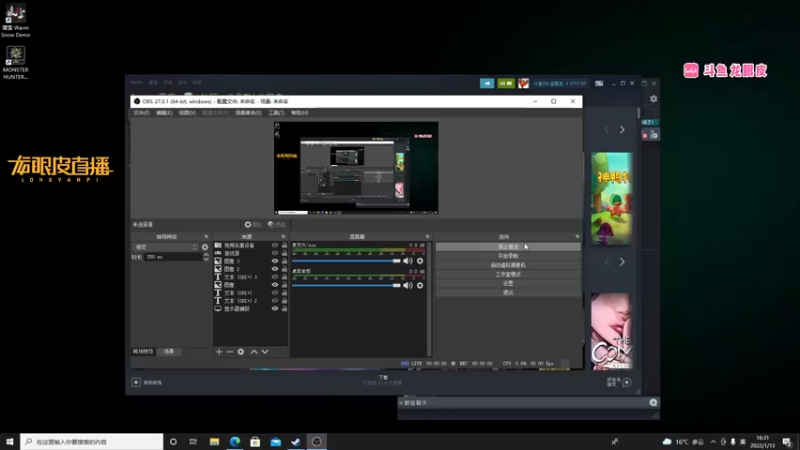Open Windows Start menu
Screen dimensions: 800x450
pyautogui.click(x=10, y=442)
